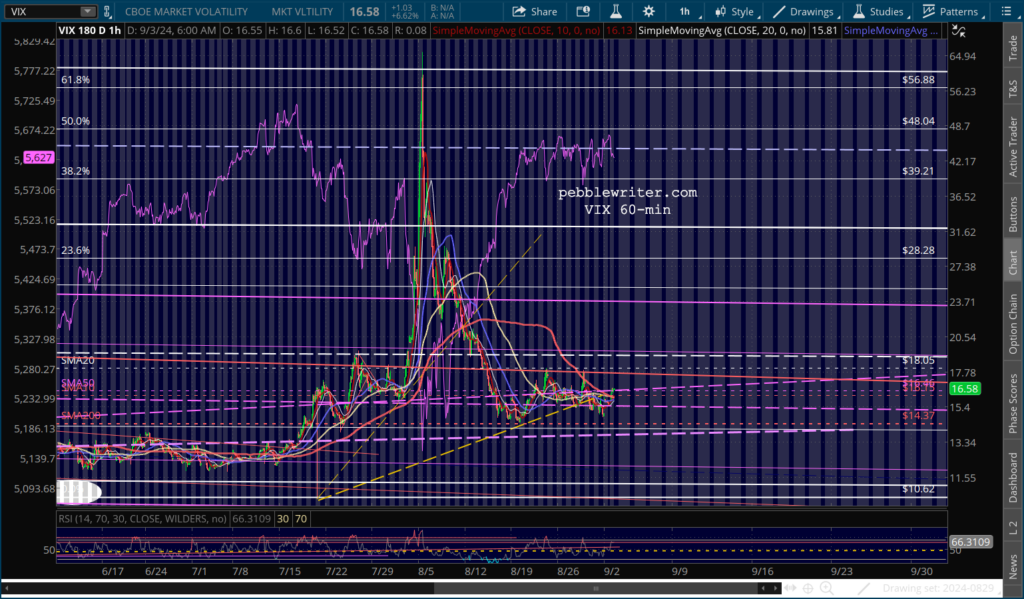Click into the VIX symbol input field

point(40,11)
